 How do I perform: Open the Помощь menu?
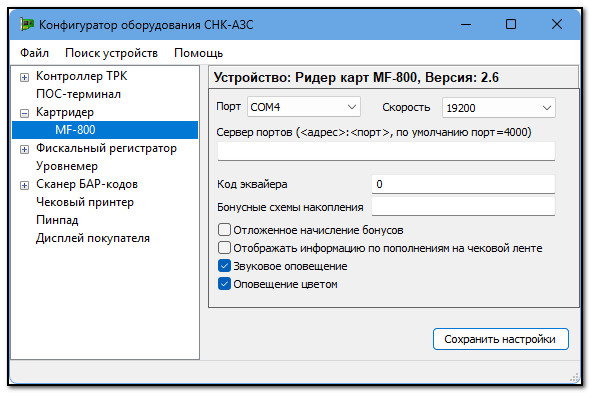pyautogui.click(x=198, y=53)
